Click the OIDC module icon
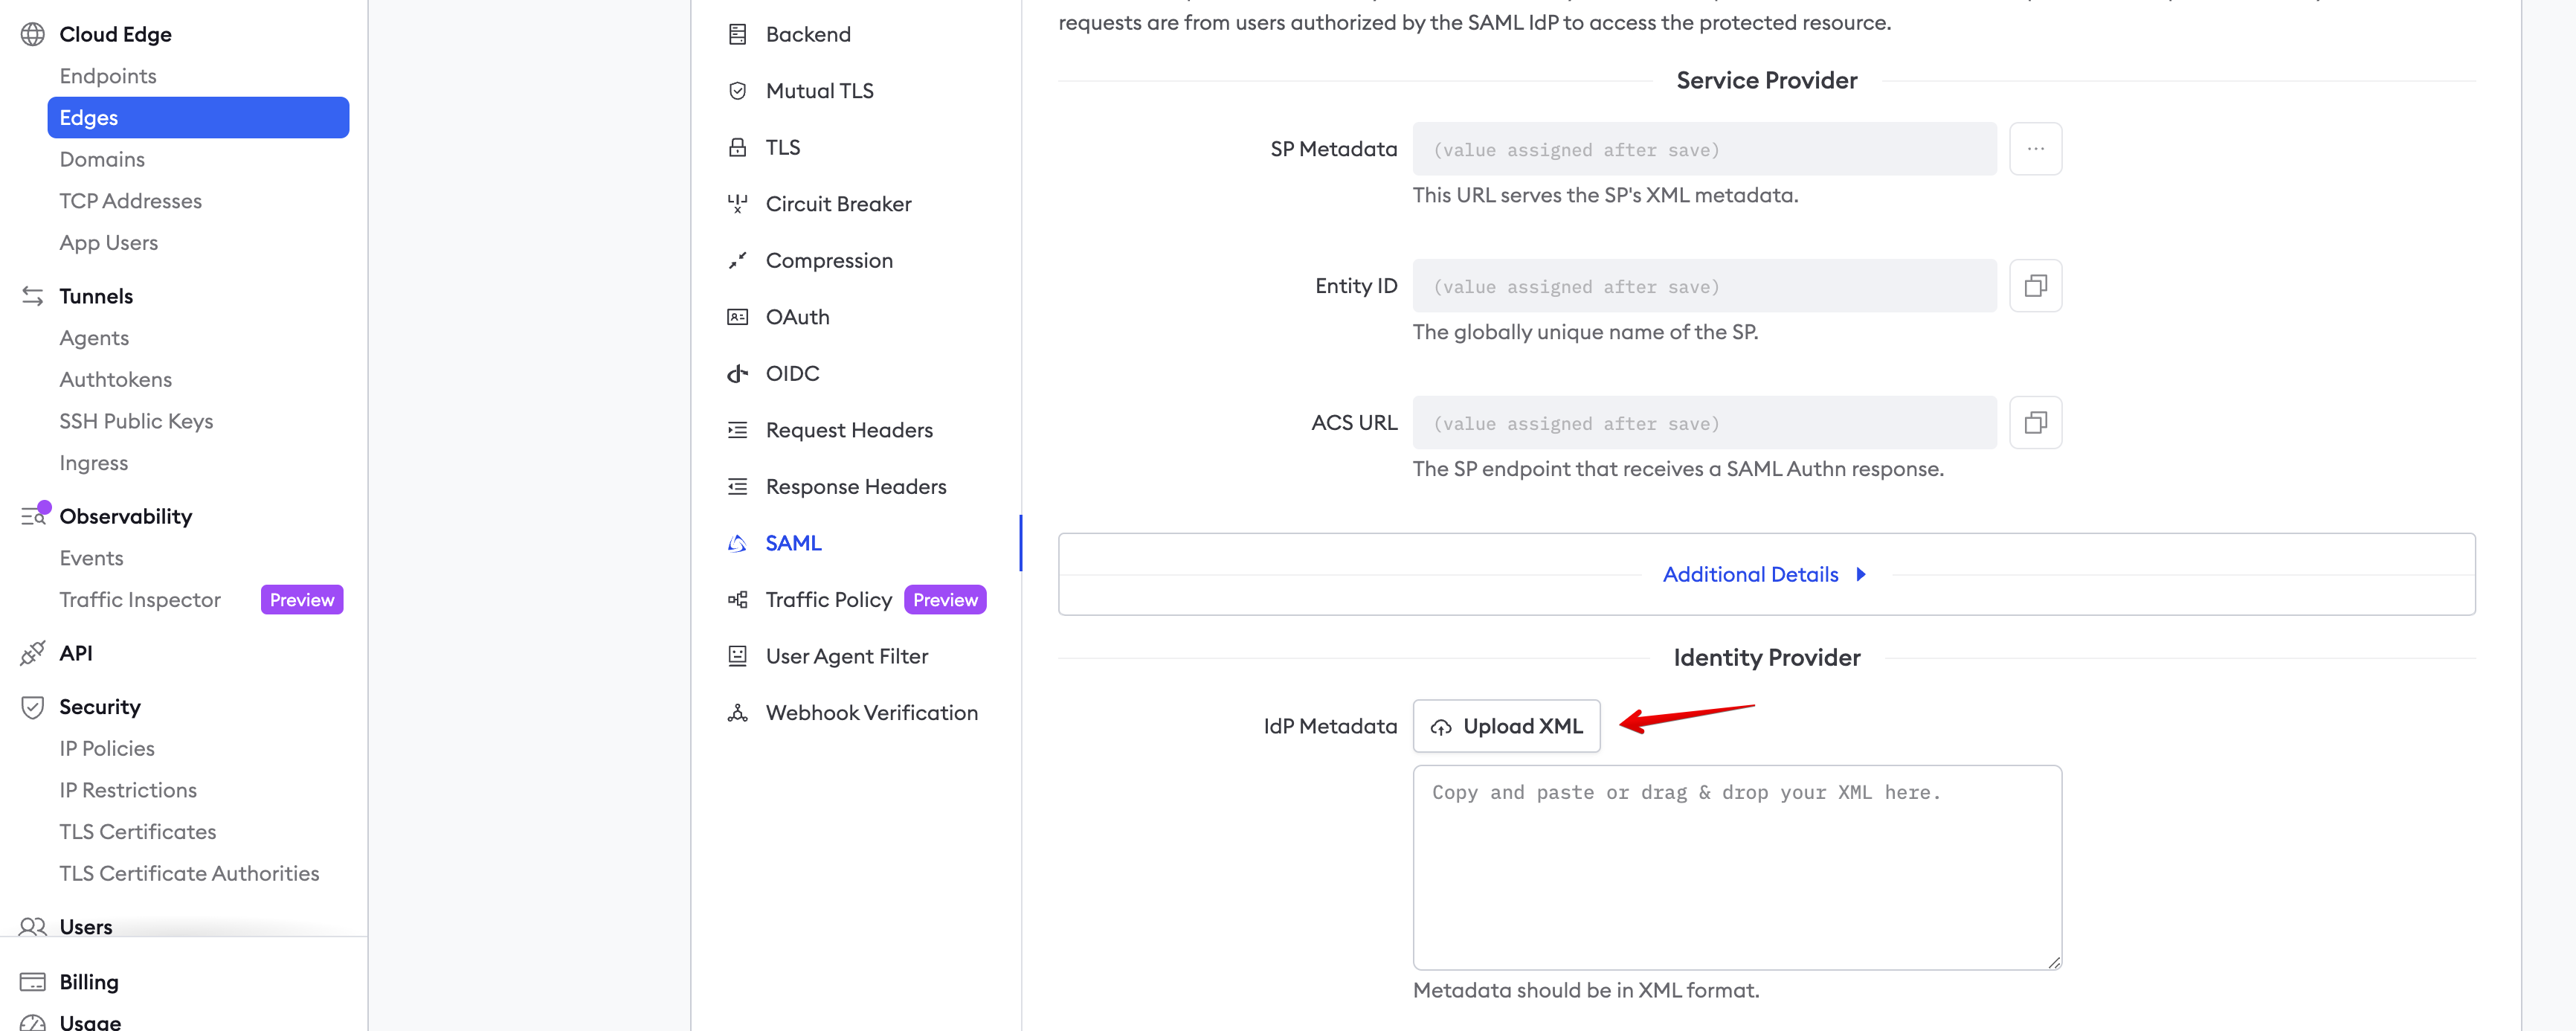The width and height of the screenshot is (2576, 1031). (x=737, y=374)
